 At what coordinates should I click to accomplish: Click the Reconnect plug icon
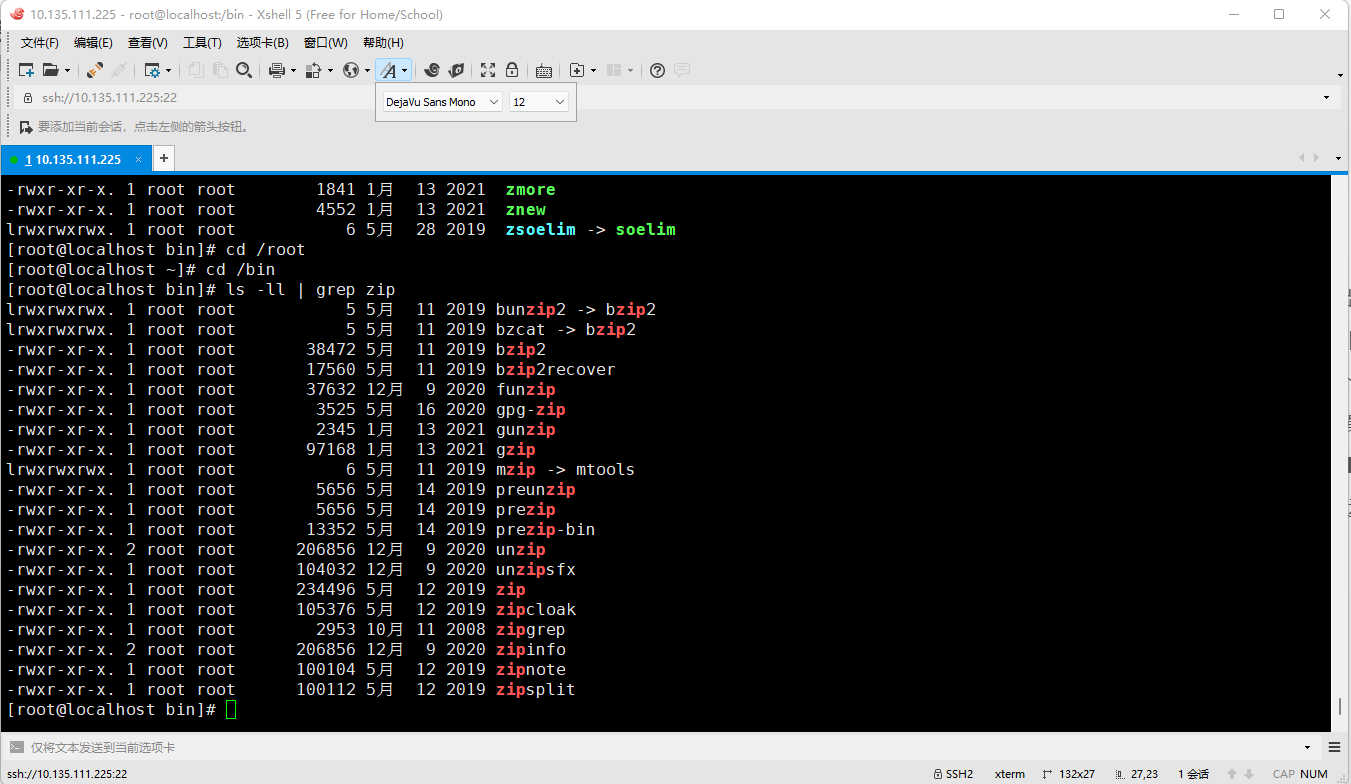[x=94, y=70]
